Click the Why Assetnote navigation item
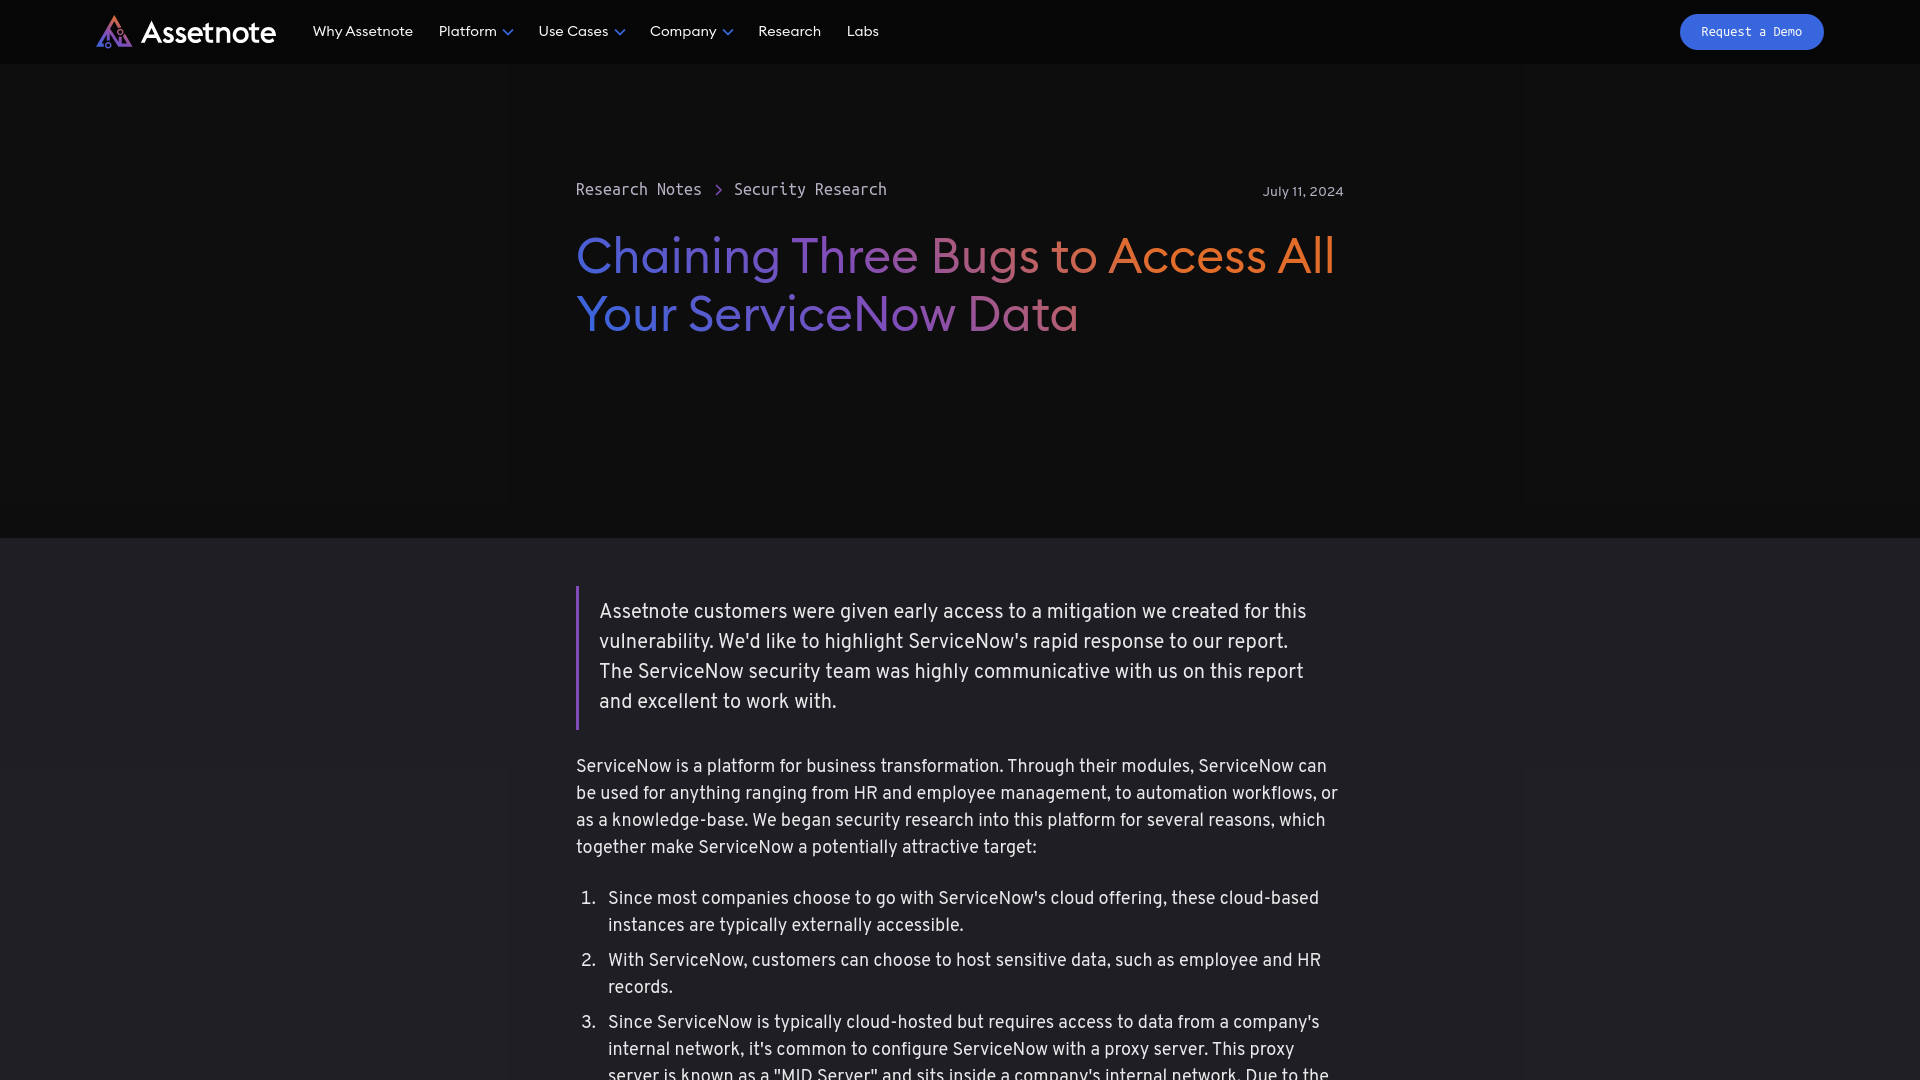Image resolution: width=1920 pixels, height=1080 pixels. (x=363, y=30)
